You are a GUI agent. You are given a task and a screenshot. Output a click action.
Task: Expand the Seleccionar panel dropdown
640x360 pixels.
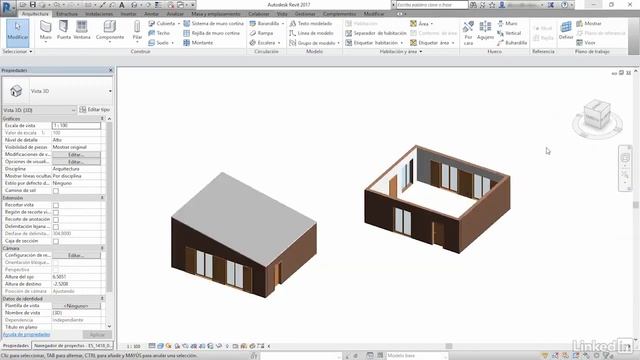17,52
